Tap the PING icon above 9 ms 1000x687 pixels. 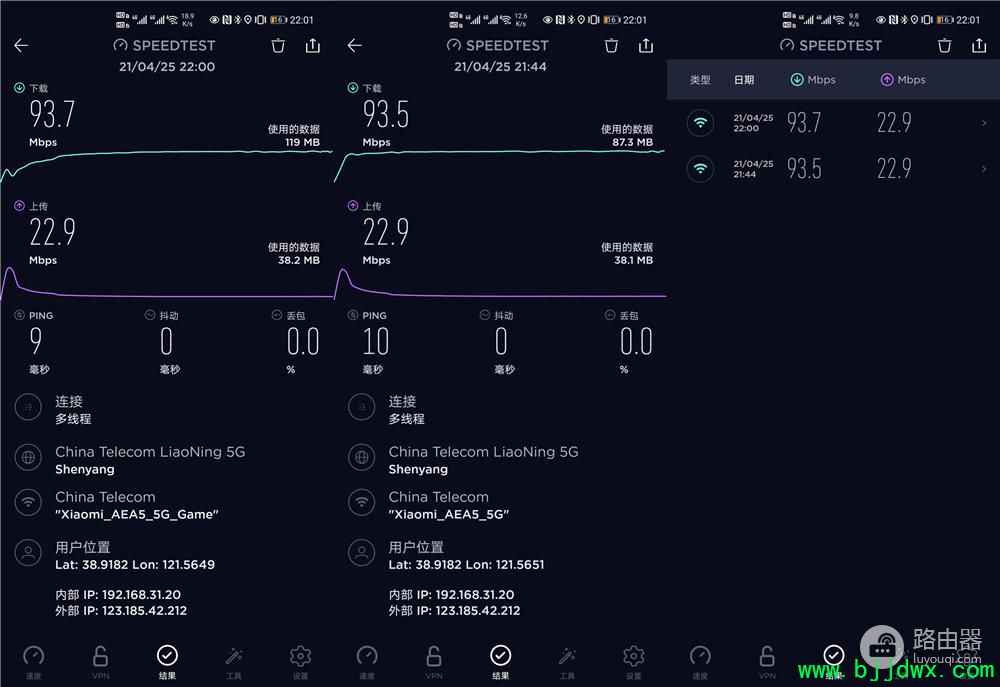[x=19, y=315]
